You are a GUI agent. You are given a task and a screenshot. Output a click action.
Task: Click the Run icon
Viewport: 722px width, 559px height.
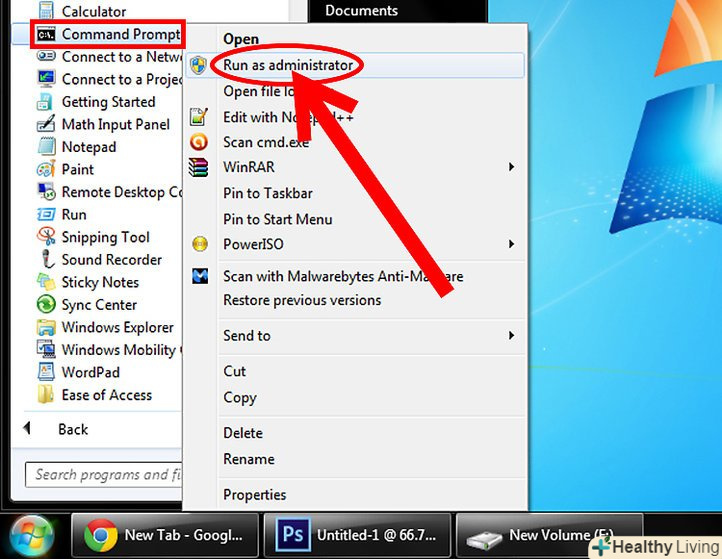pos(46,214)
